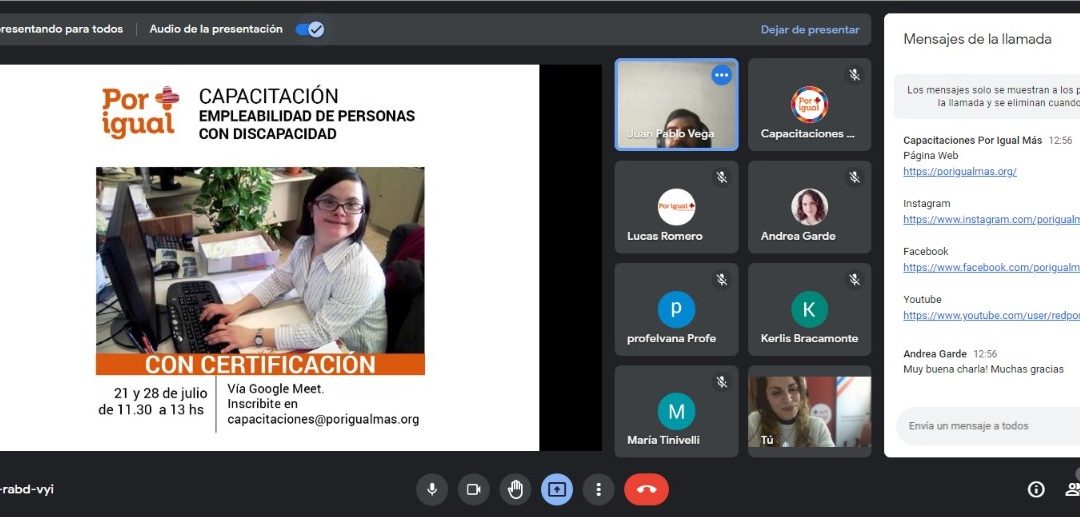Click the María Tinivelli name label
Image resolution: width=1080 pixels, height=517 pixels.
click(663, 440)
